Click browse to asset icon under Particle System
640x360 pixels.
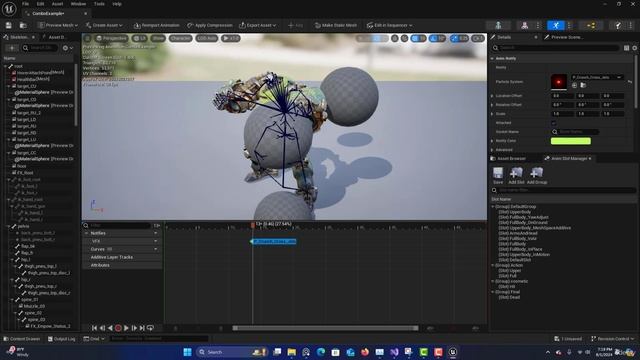click(x=583, y=85)
